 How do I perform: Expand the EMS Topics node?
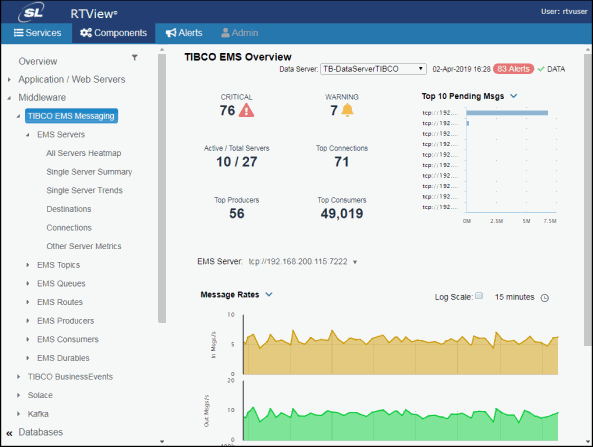tap(28, 265)
